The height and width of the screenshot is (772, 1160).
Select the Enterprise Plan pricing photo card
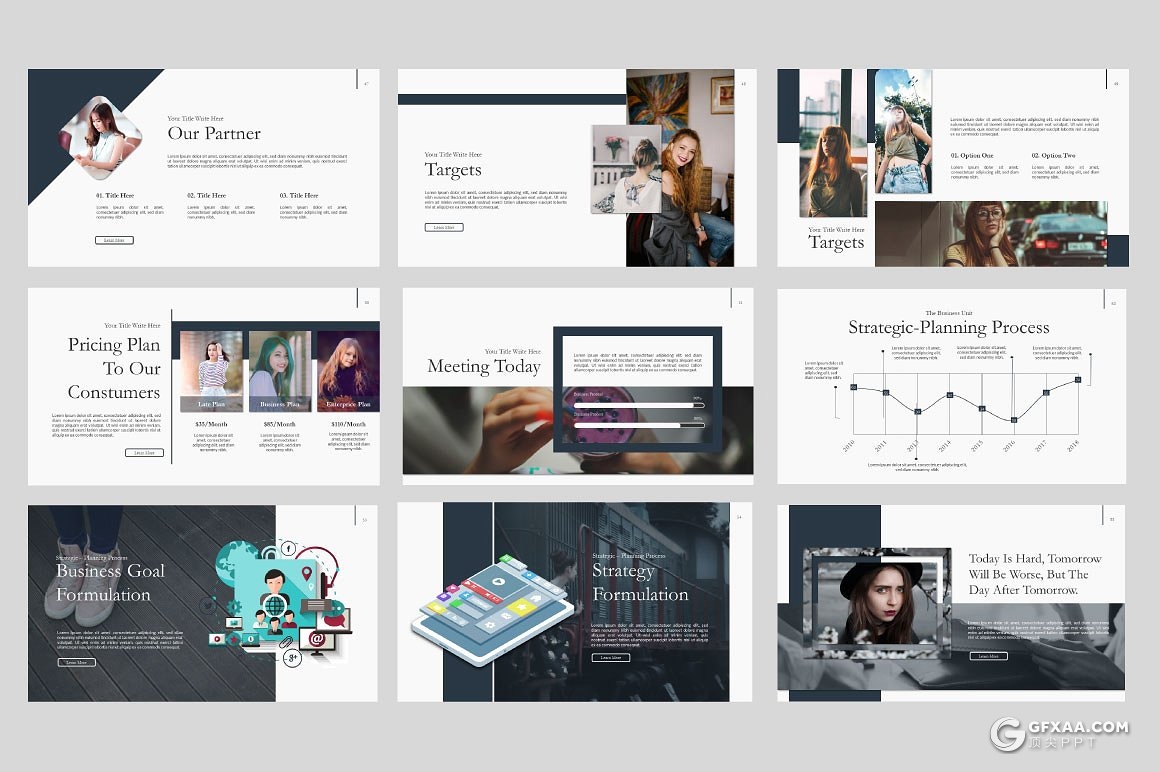point(348,371)
